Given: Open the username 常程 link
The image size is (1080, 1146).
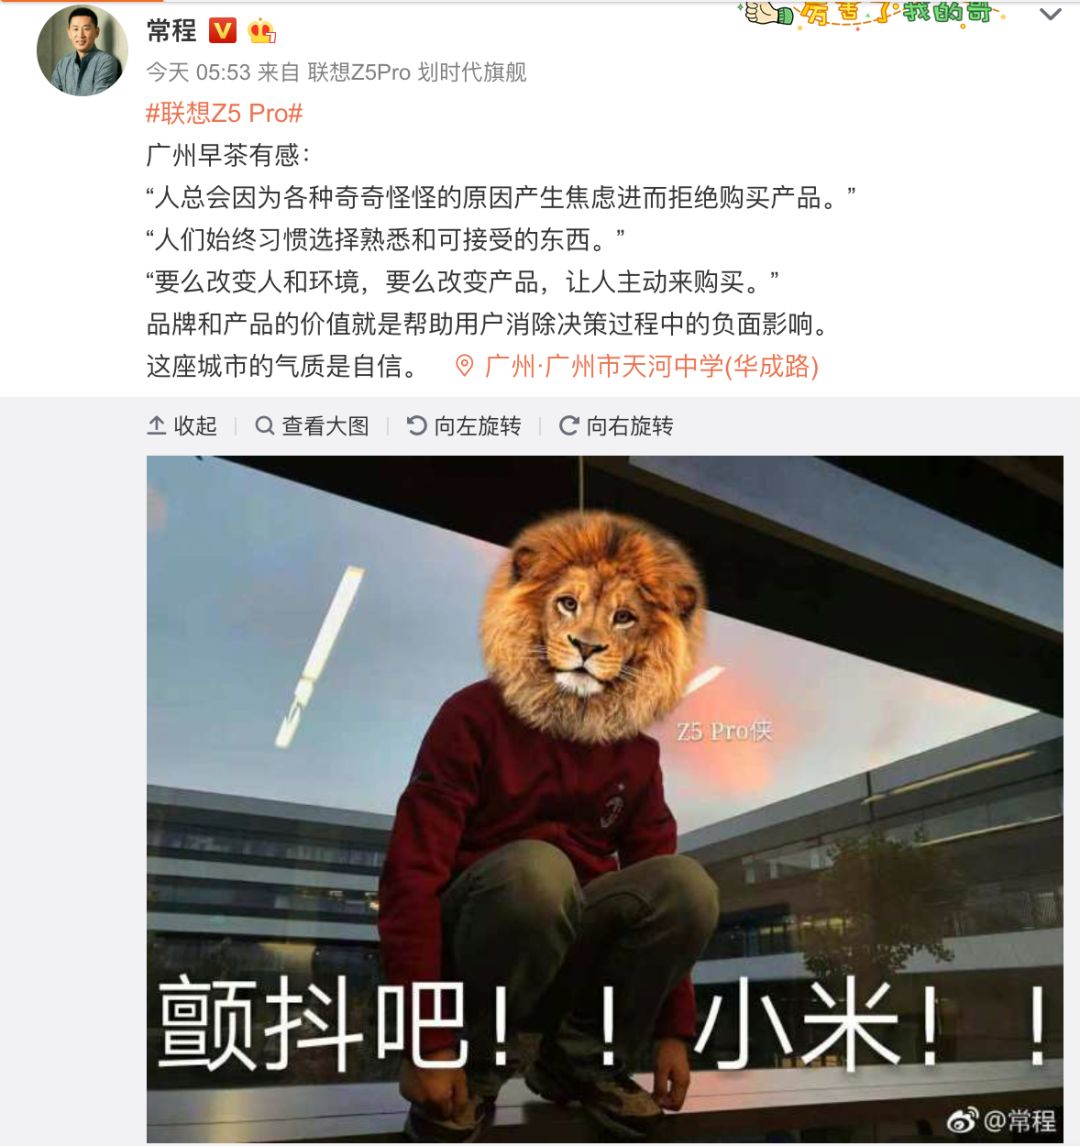Looking at the screenshot, I should [x=172, y=31].
